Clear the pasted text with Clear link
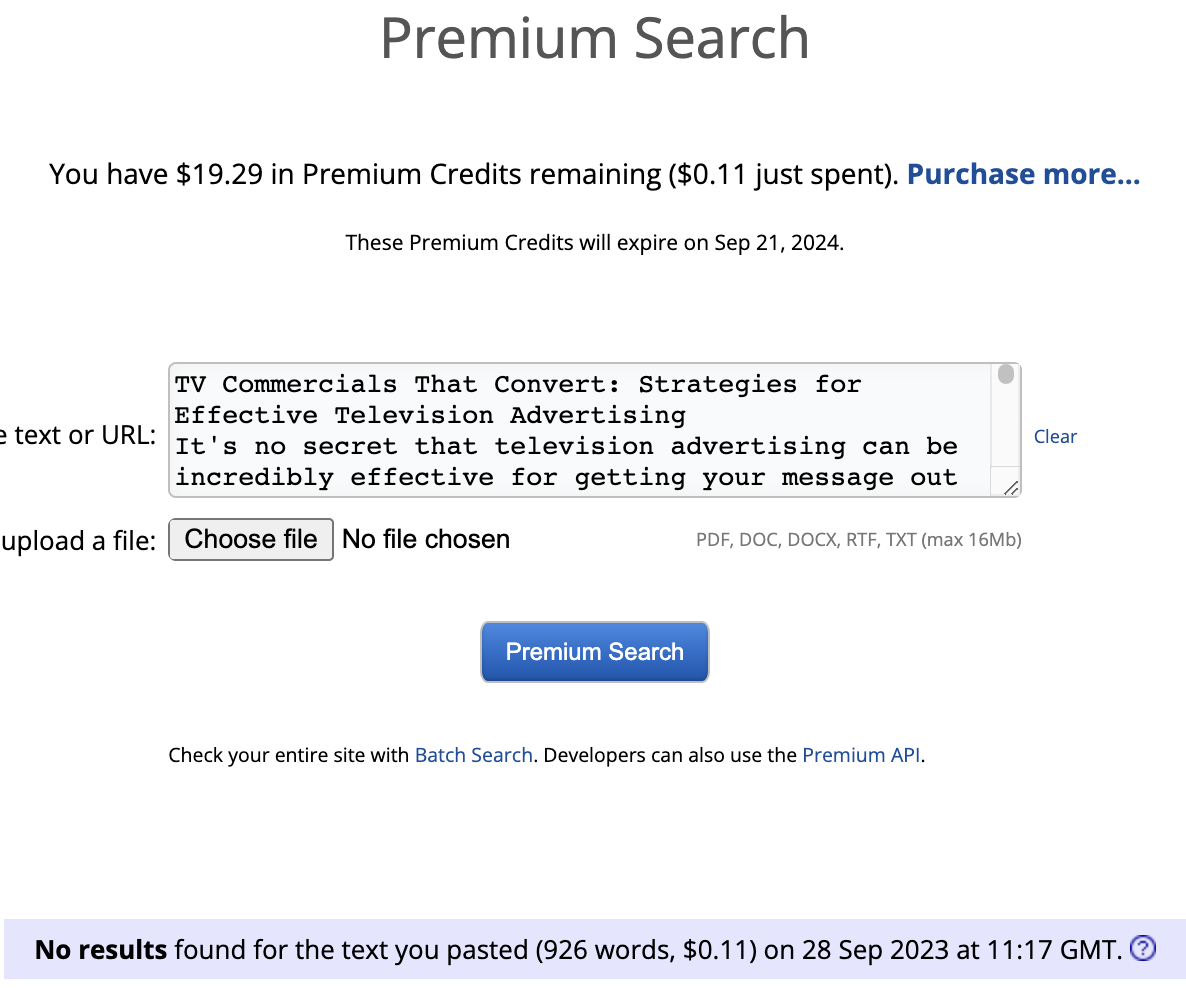Screen dimensions: 1186x988 (1055, 437)
